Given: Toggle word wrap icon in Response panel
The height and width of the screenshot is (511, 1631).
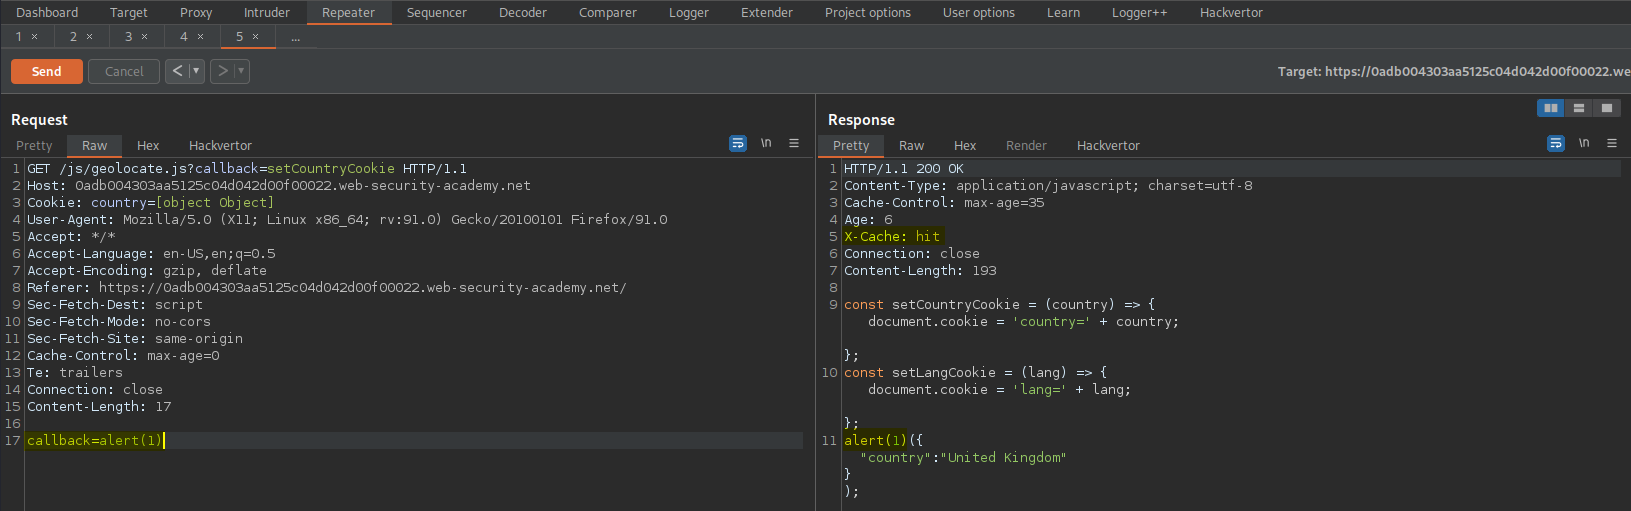Looking at the screenshot, I should [1556, 144].
